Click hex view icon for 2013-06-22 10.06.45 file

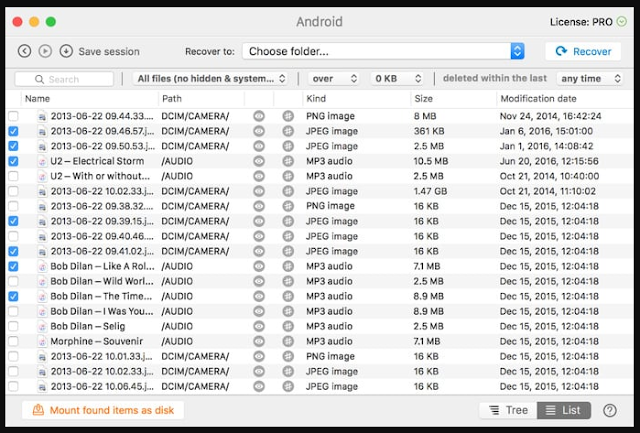(288, 386)
